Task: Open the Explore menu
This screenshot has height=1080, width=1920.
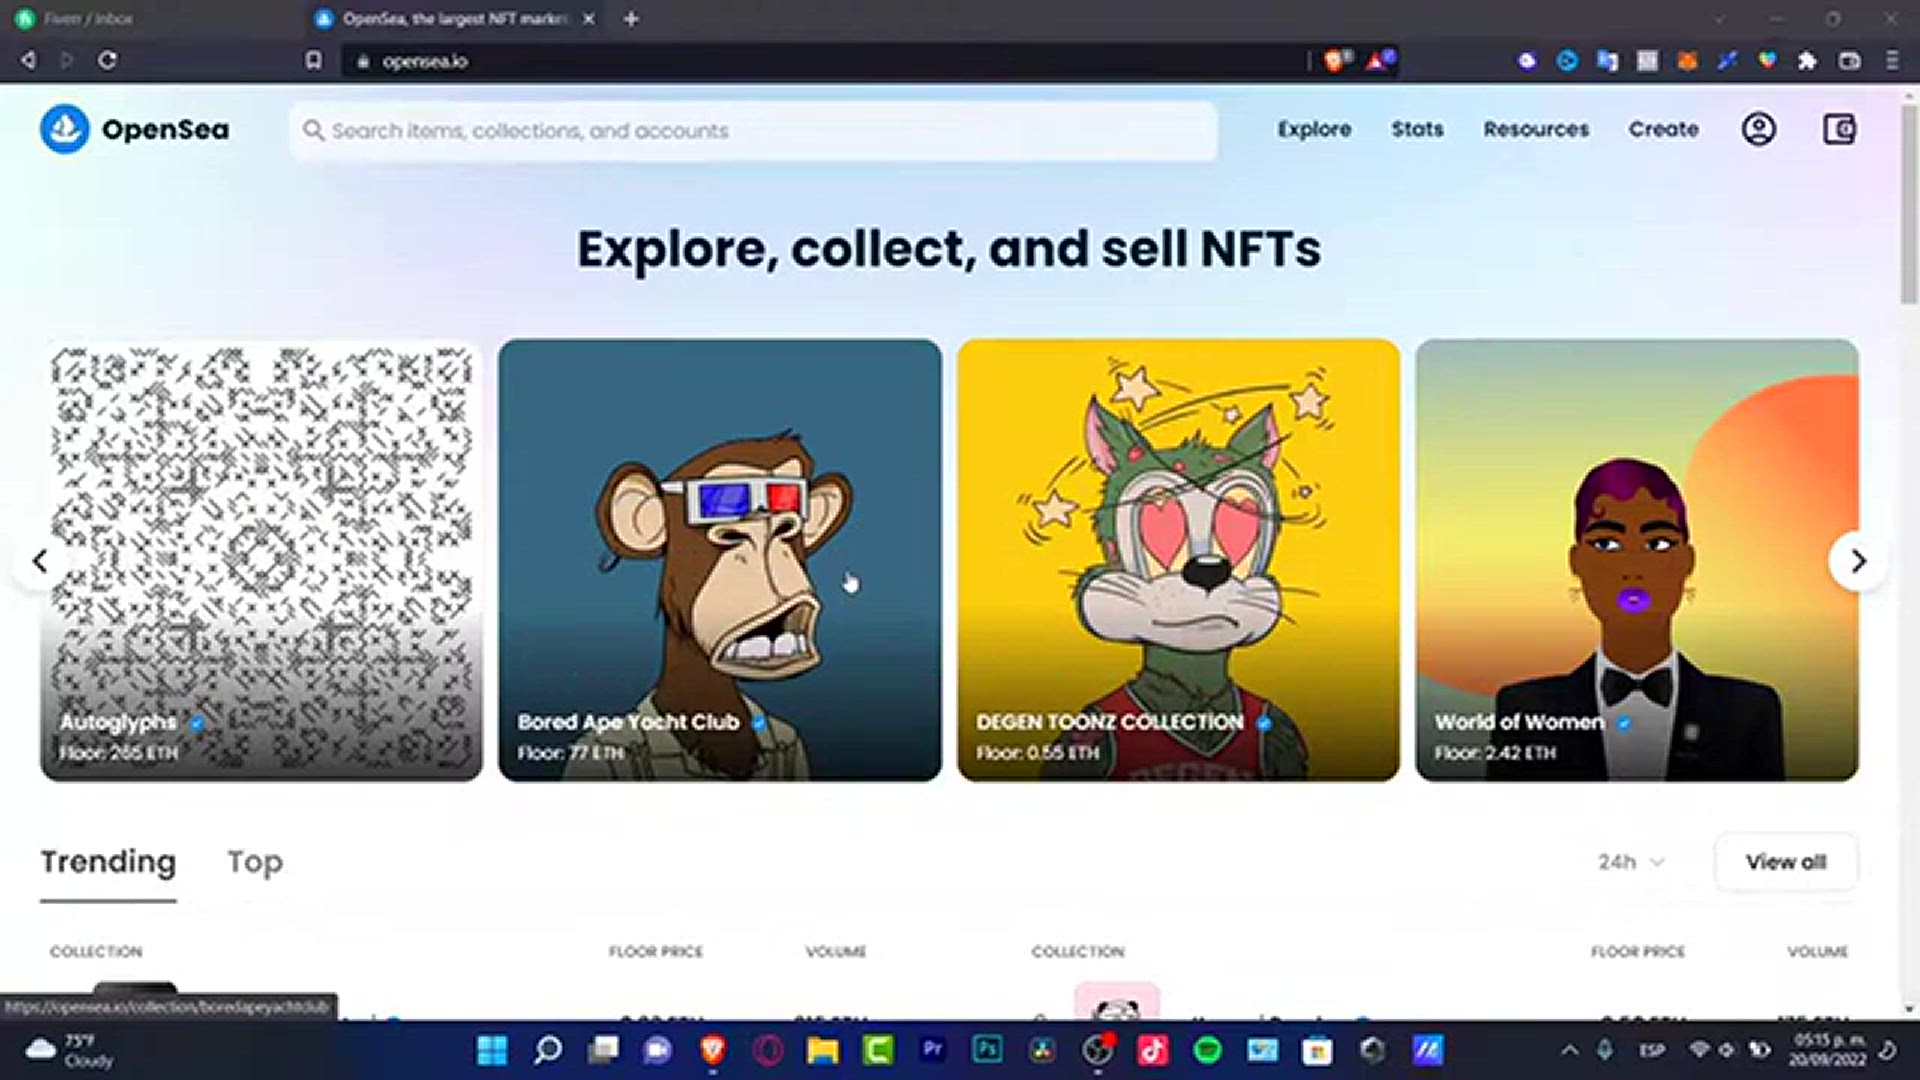Action: (x=1314, y=129)
